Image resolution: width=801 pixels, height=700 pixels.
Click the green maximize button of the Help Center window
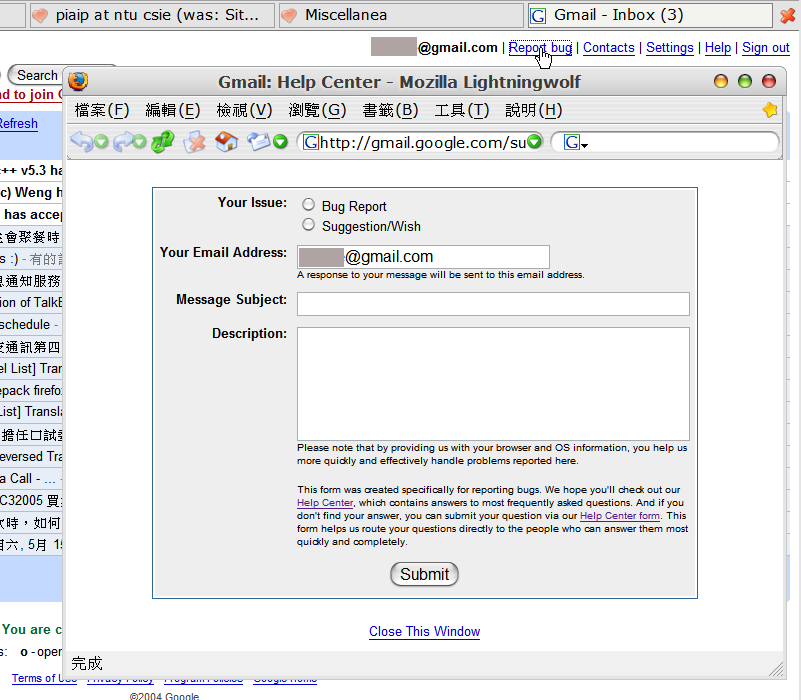click(x=745, y=81)
